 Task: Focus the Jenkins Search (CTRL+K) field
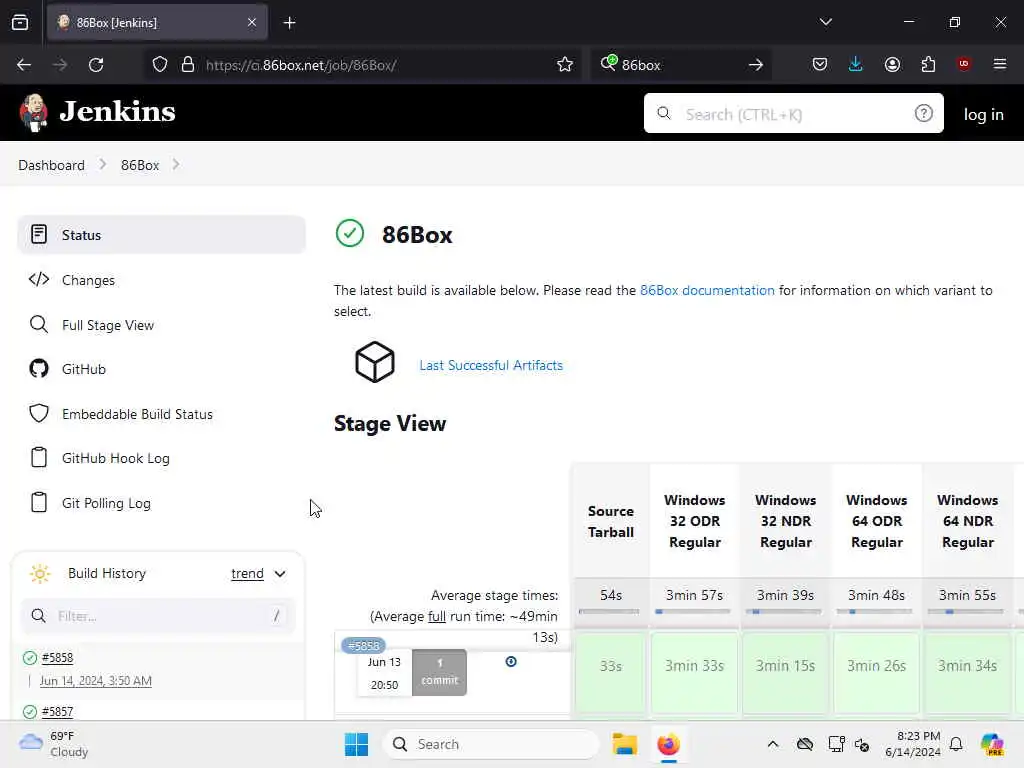(793, 114)
